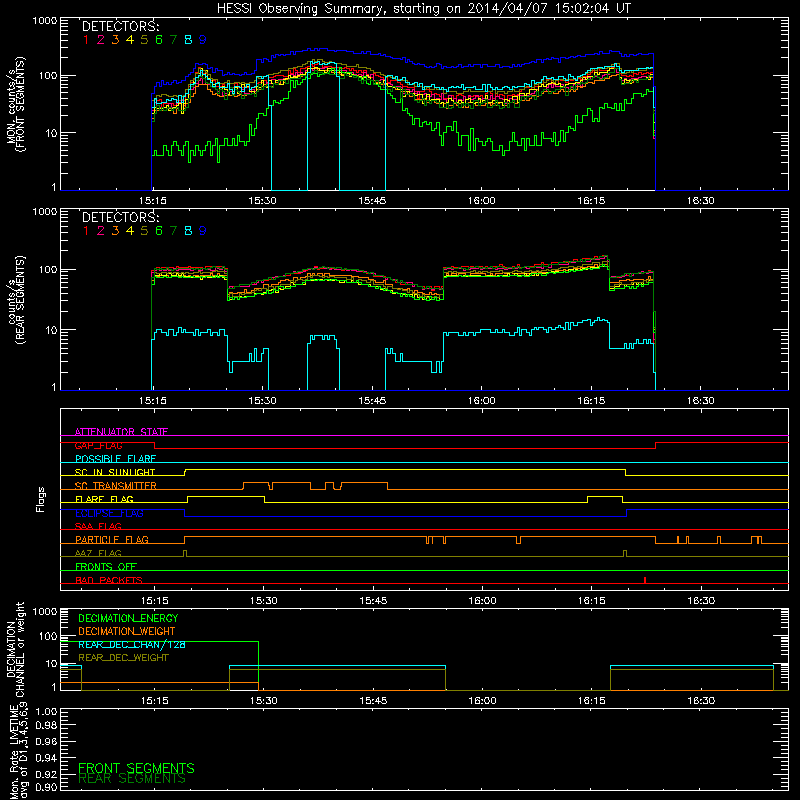Click 16:00 tick under the front segments plot
The height and width of the screenshot is (800, 800).
(481, 201)
